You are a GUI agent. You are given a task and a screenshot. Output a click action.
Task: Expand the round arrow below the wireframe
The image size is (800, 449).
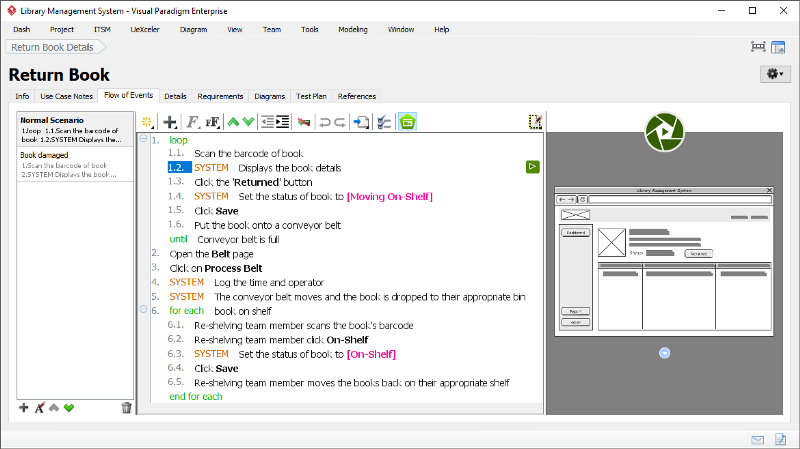pyautogui.click(x=664, y=352)
